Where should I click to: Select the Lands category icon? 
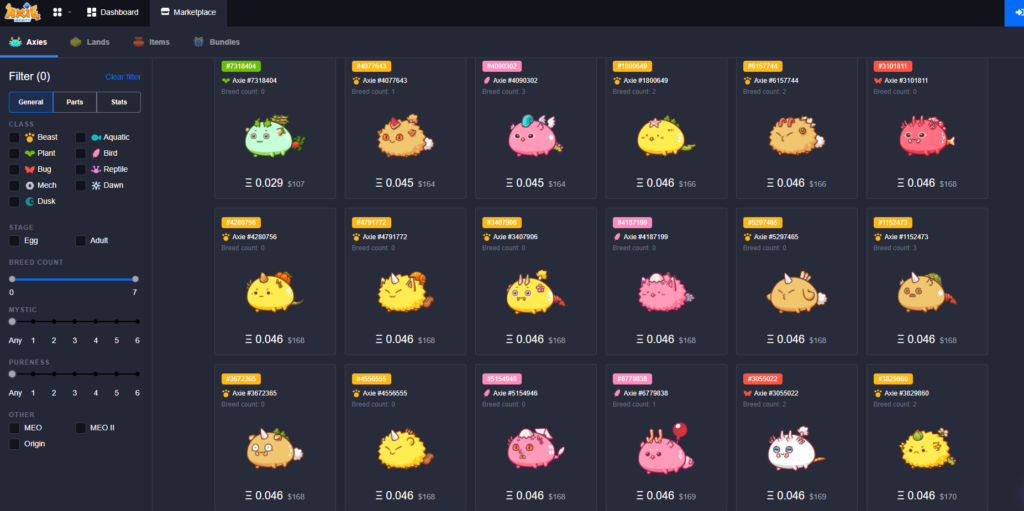(x=75, y=42)
